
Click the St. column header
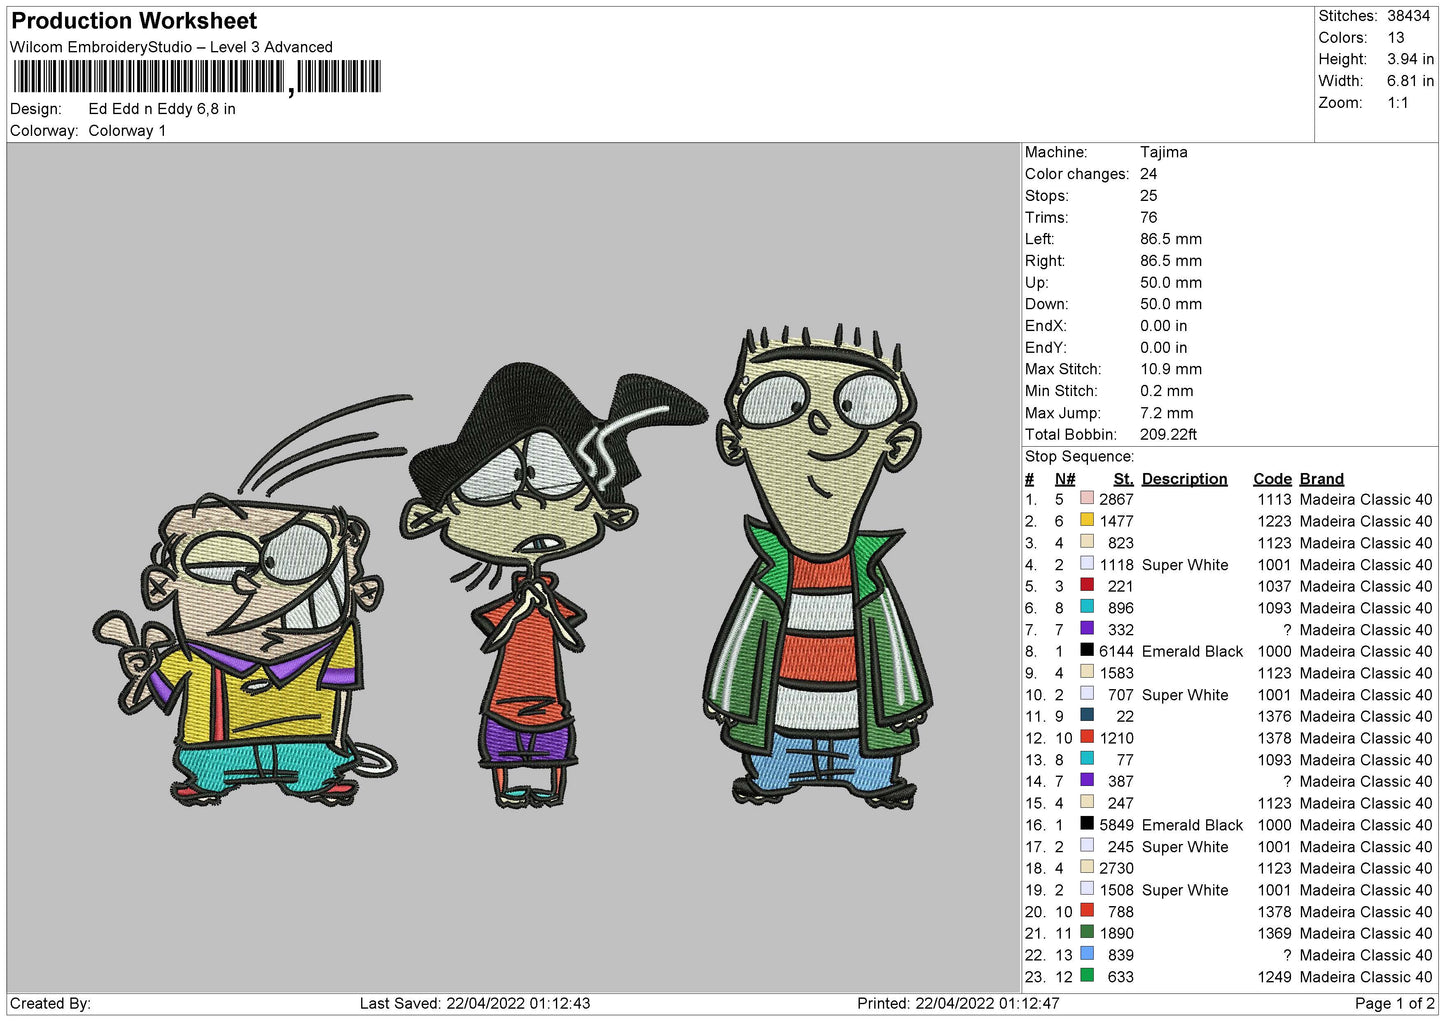click(1123, 479)
